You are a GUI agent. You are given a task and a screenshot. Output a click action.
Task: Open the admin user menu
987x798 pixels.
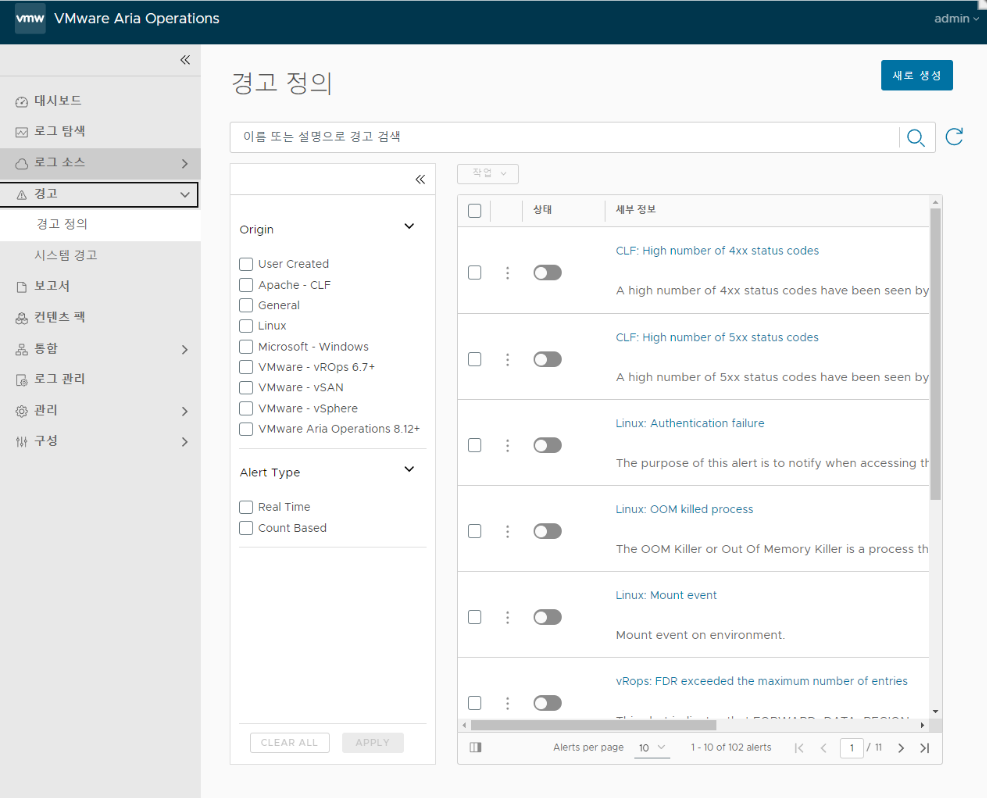pyautogui.click(x=956, y=19)
